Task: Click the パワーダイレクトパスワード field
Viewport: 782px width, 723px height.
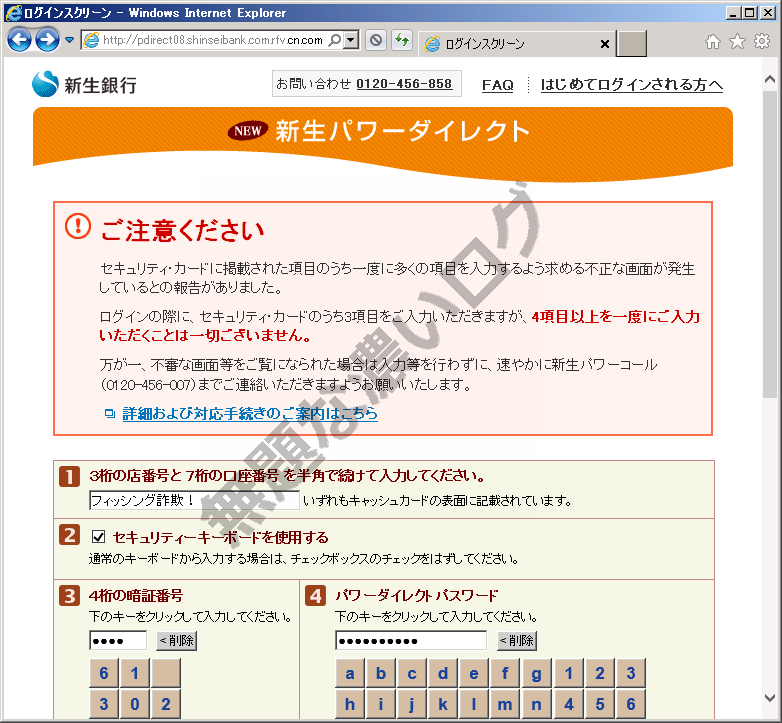Action: 411,640
